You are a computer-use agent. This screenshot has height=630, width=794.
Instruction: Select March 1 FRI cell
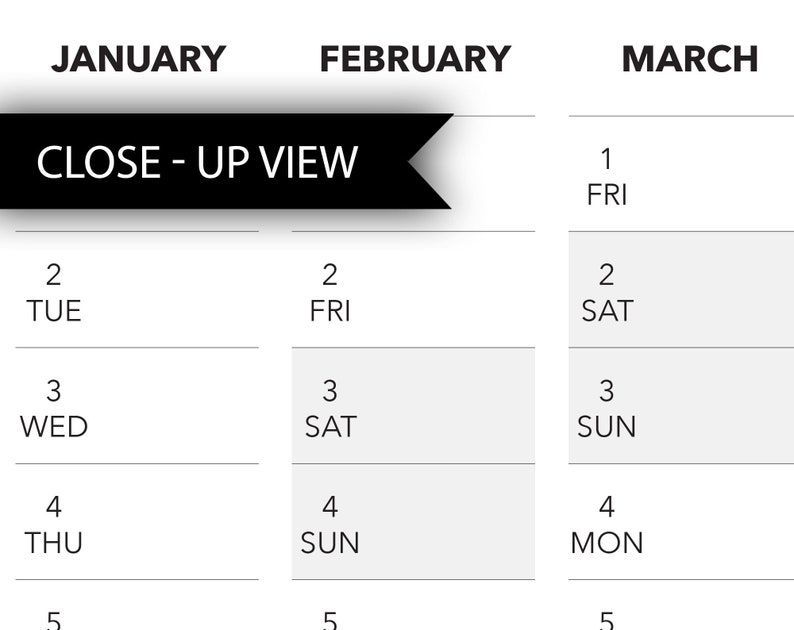[681, 174]
